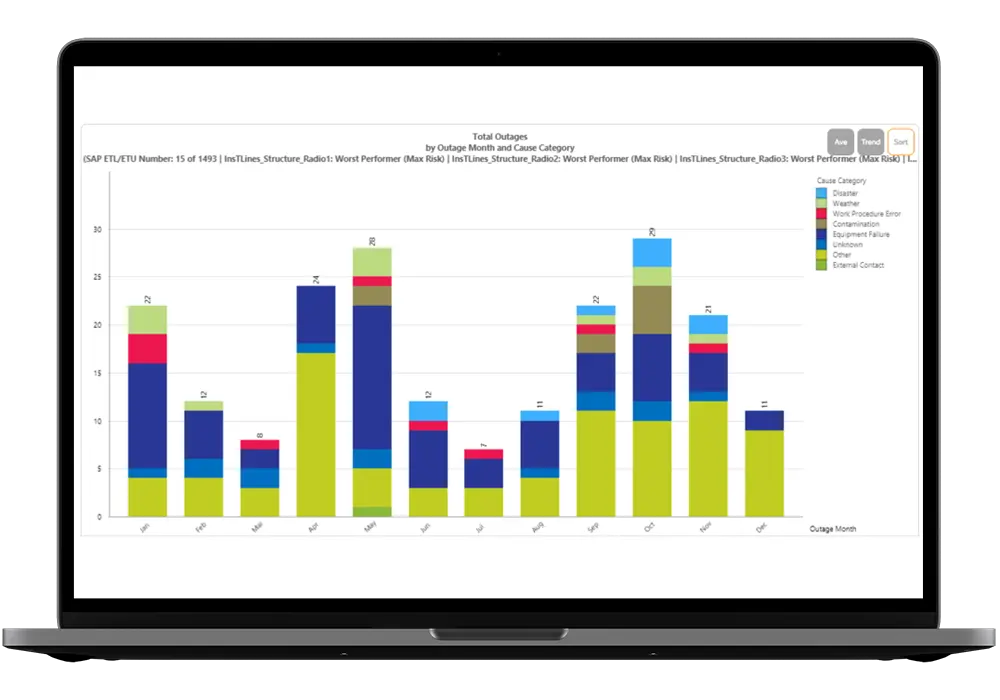Select the December bar's dark blue segment
1000x700 pixels.
pos(763,420)
